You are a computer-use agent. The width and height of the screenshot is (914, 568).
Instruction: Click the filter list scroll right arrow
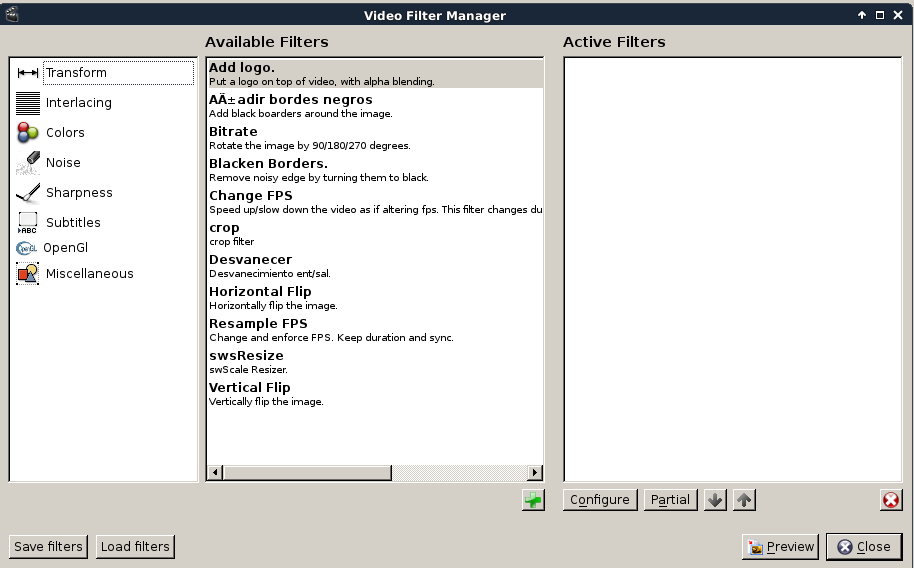535,472
